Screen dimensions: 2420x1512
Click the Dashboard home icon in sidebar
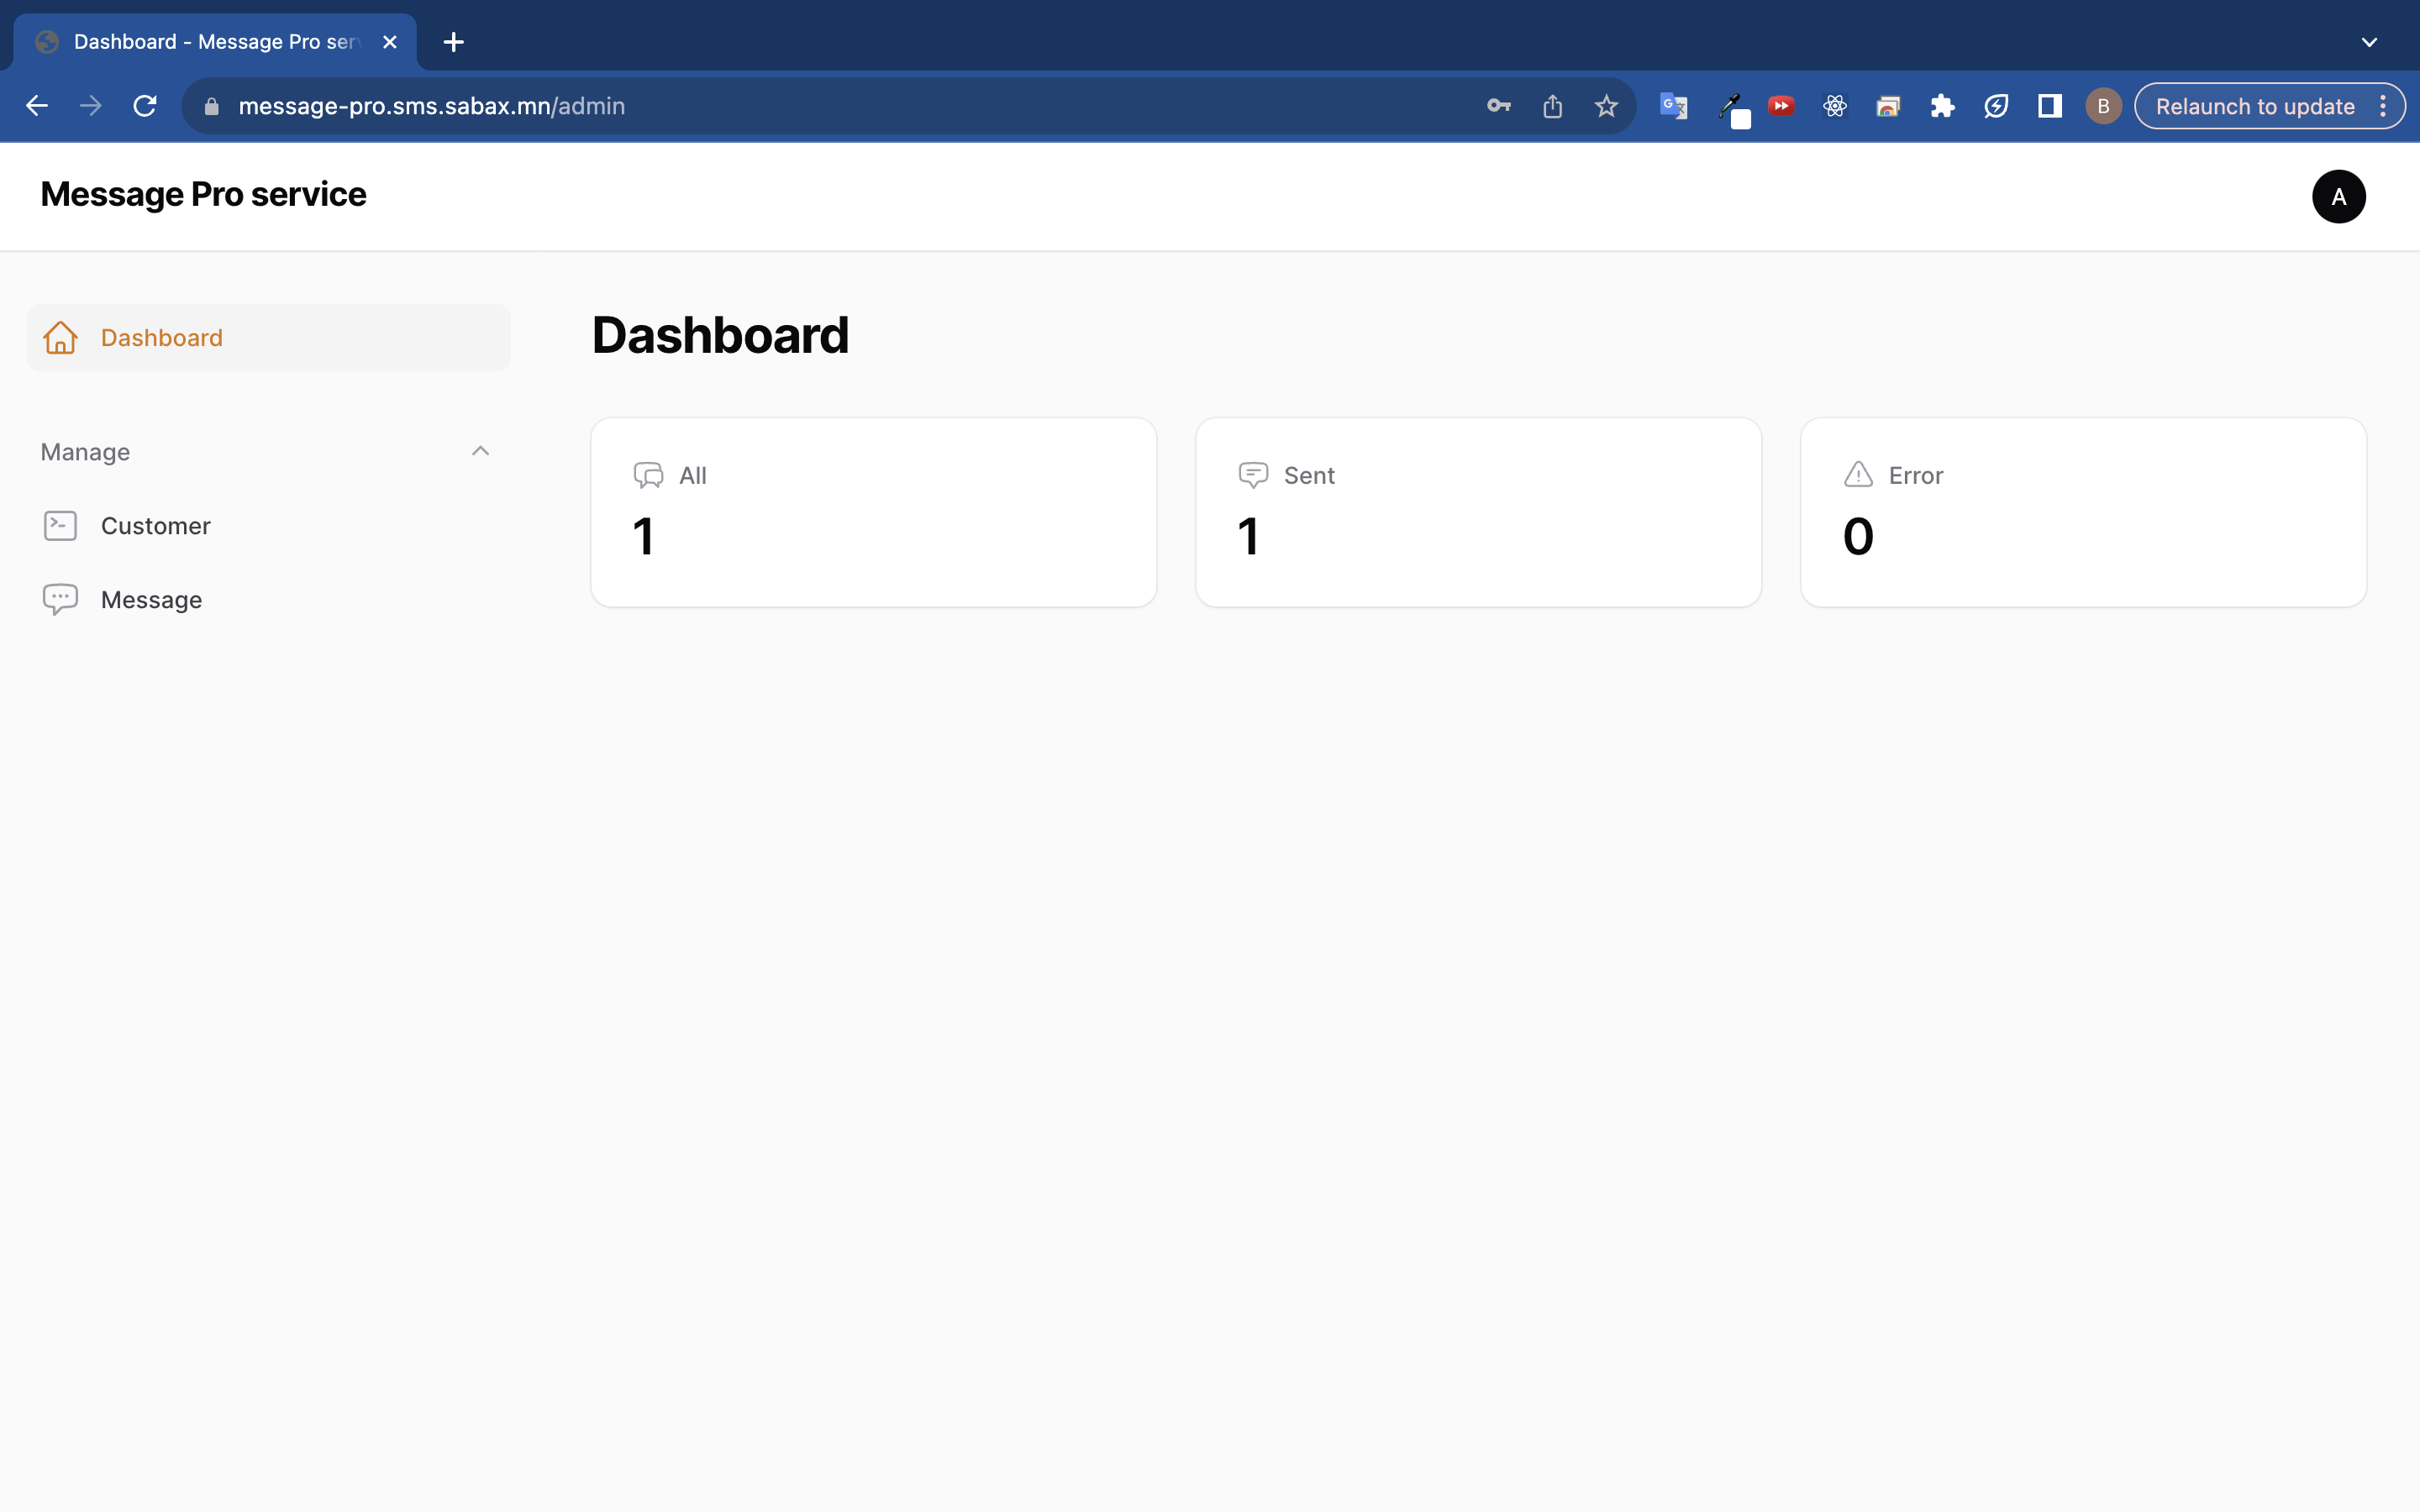[60, 338]
